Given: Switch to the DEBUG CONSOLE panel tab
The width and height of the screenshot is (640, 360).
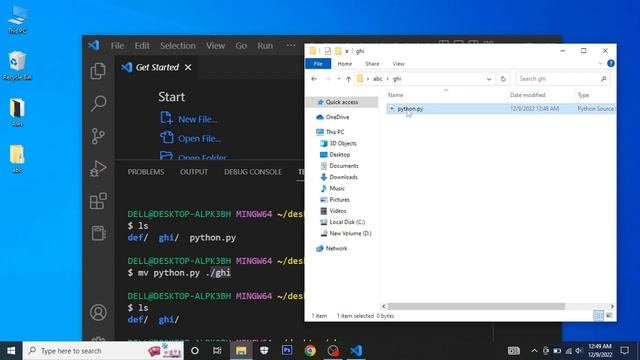Looking at the screenshot, I should pos(253,172).
